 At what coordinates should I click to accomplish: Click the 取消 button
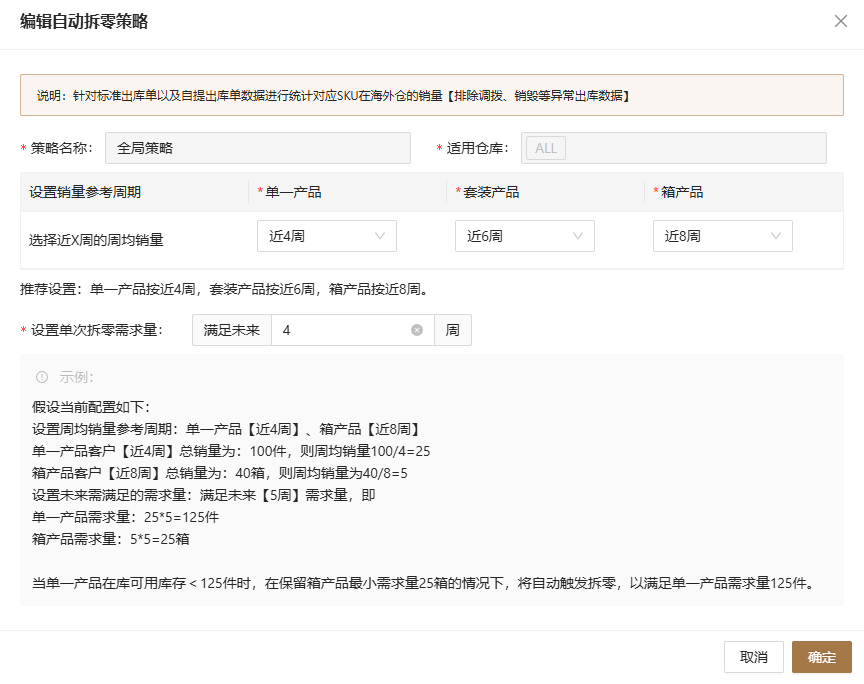pyautogui.click(x=753, y=657)
